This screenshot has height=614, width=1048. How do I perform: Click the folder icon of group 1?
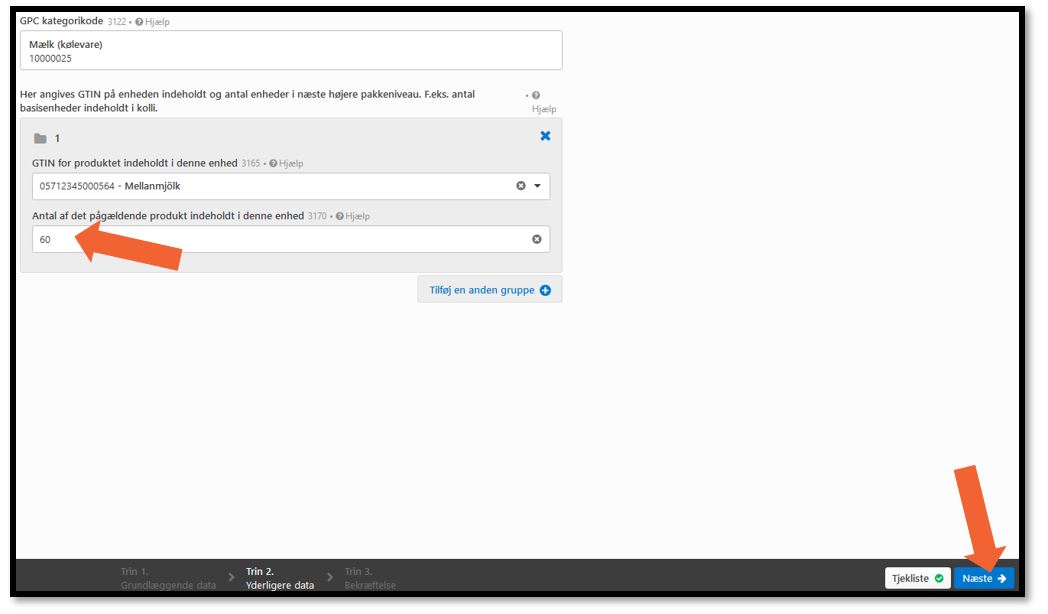pyautogui.click(x=40, y=138)
